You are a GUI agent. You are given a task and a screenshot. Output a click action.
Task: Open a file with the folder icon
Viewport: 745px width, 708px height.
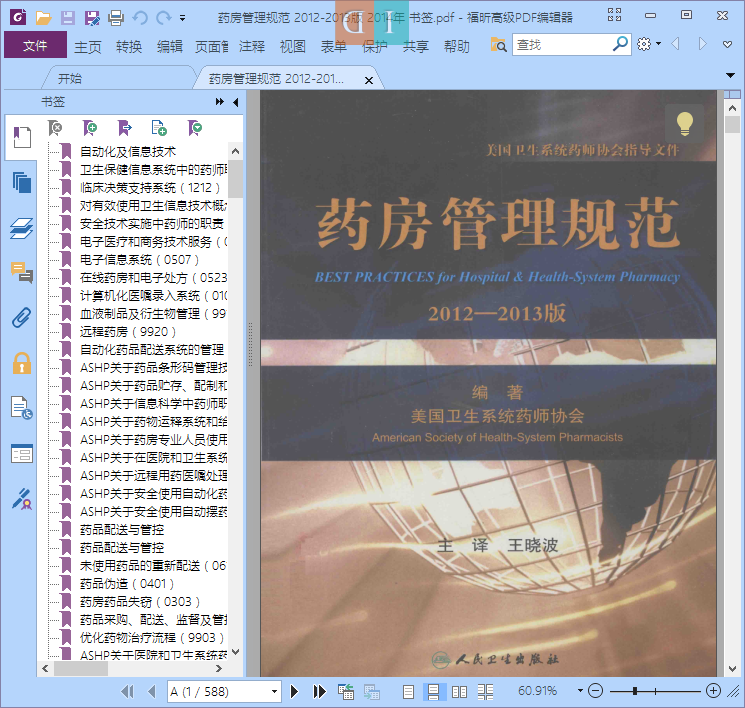[x=43, y=18]
